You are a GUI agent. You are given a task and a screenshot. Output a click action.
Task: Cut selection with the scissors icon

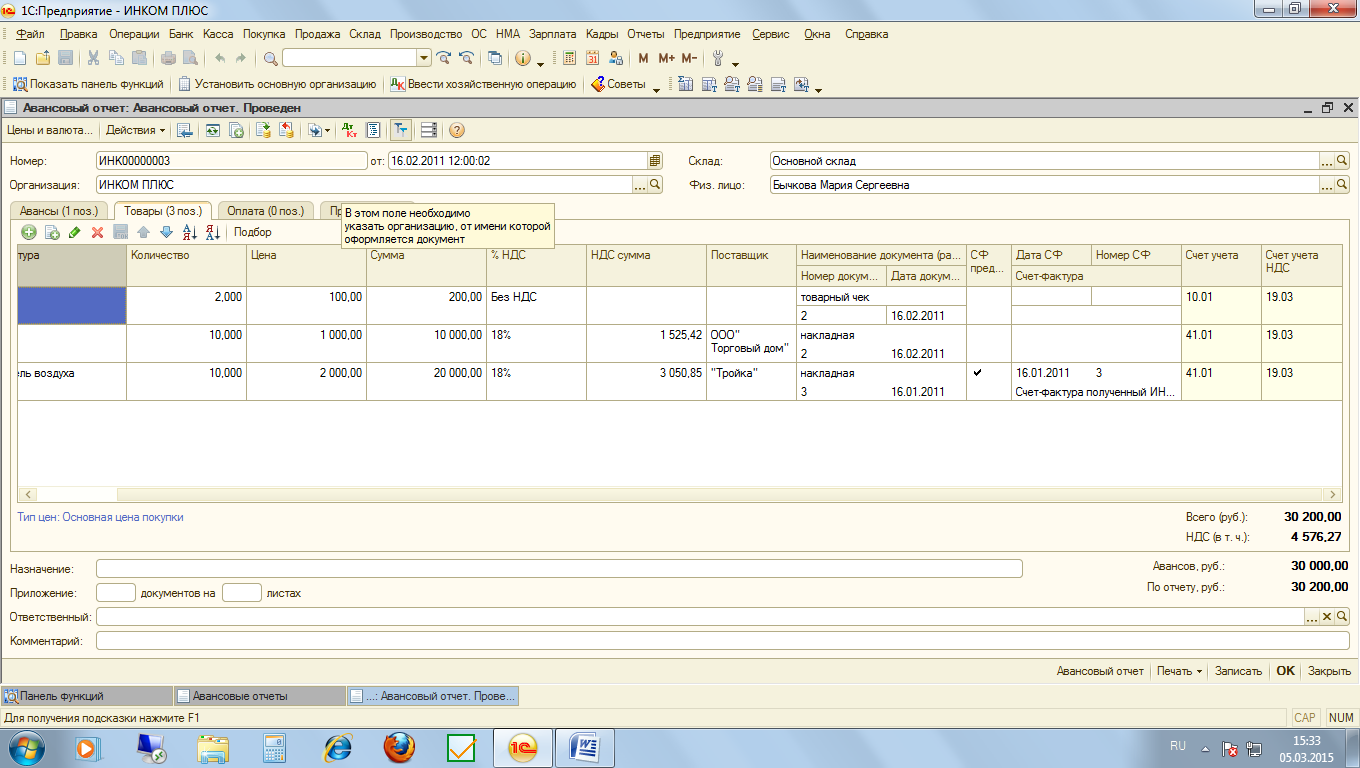(x=93, y=58)
